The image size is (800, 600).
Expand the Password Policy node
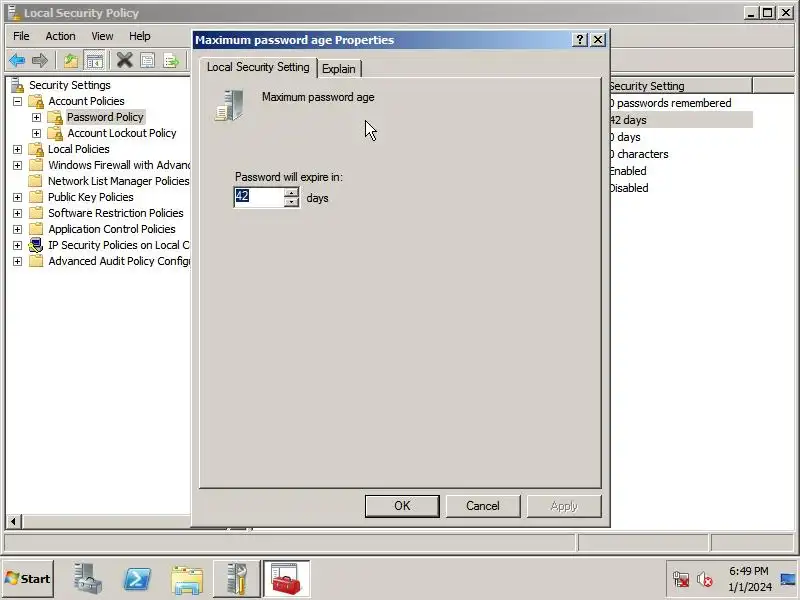click(x=36, y=117)
